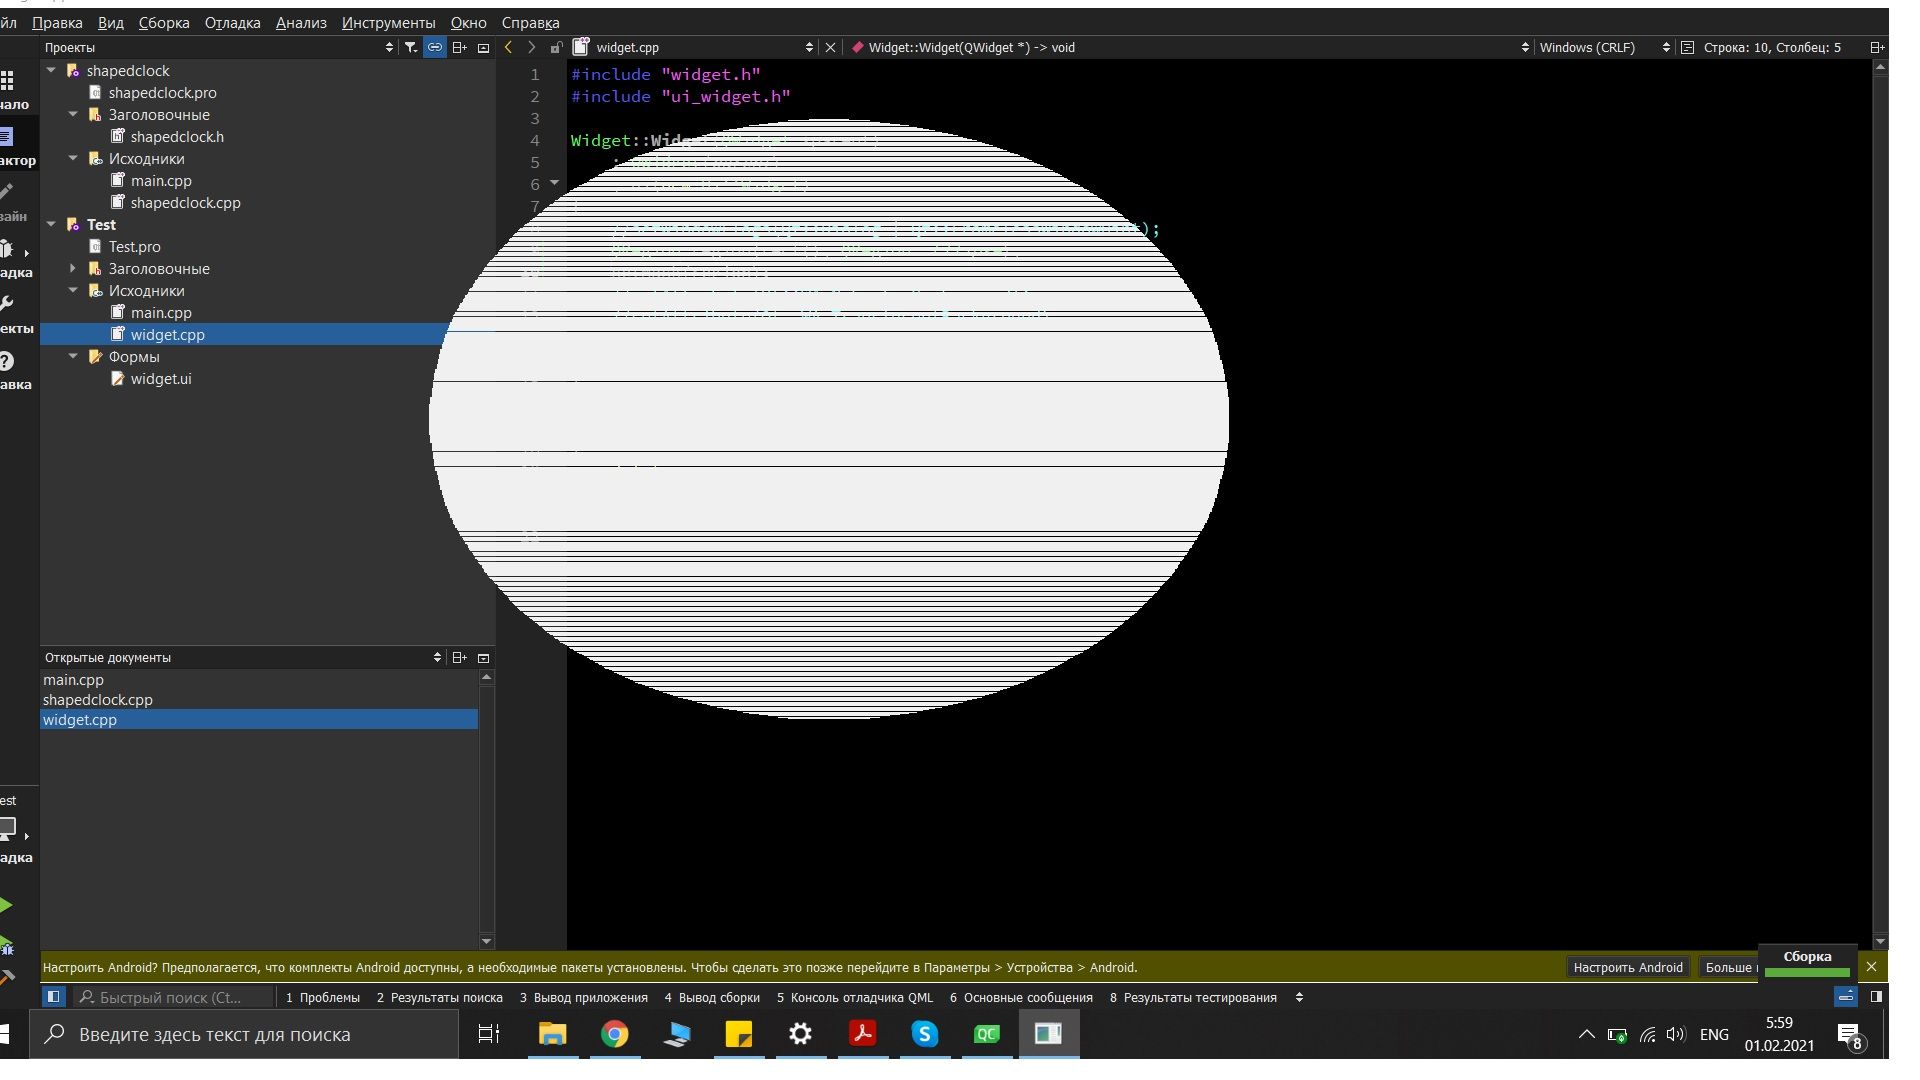Toggle the file write-lock icon
The width and height of the screenshot is (1920, 1080).
(556, 47)
